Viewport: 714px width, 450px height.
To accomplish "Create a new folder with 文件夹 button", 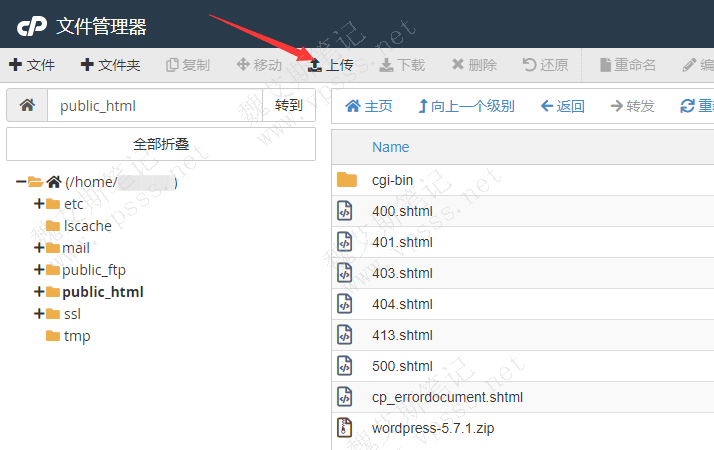I will tap(110, 65).
